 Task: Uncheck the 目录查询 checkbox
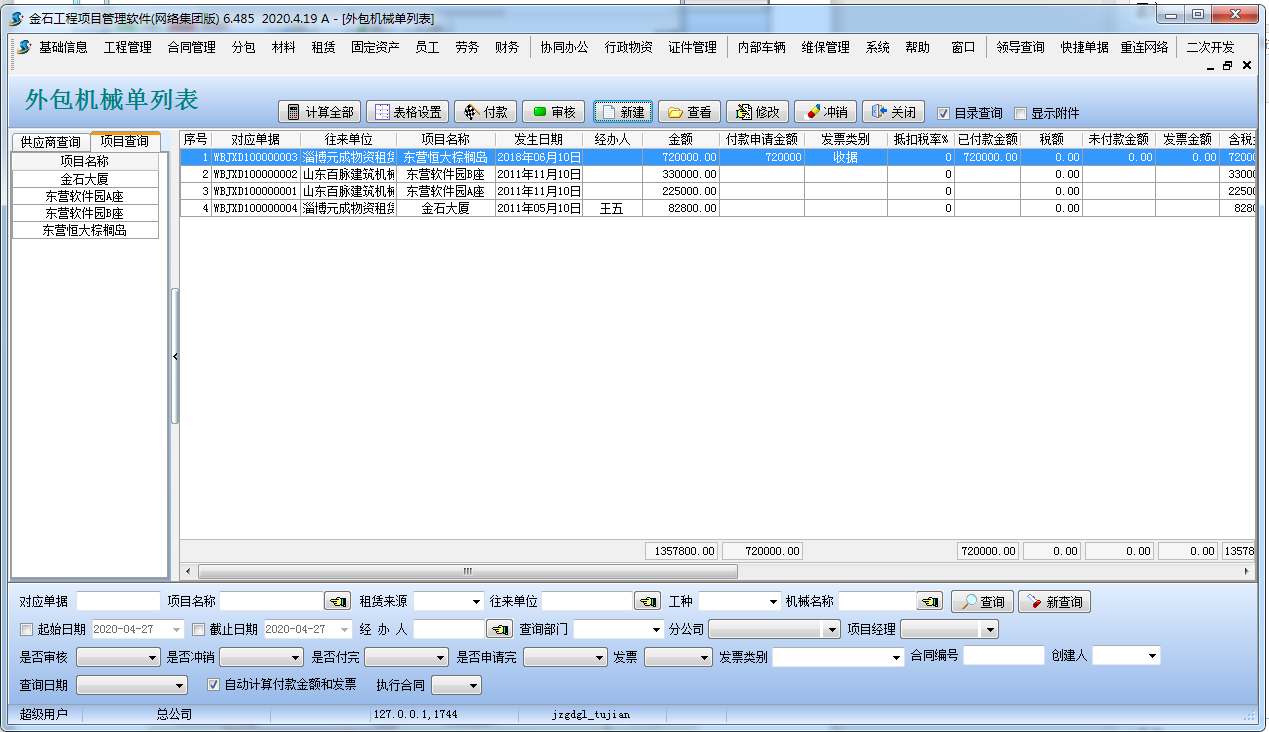943,113
